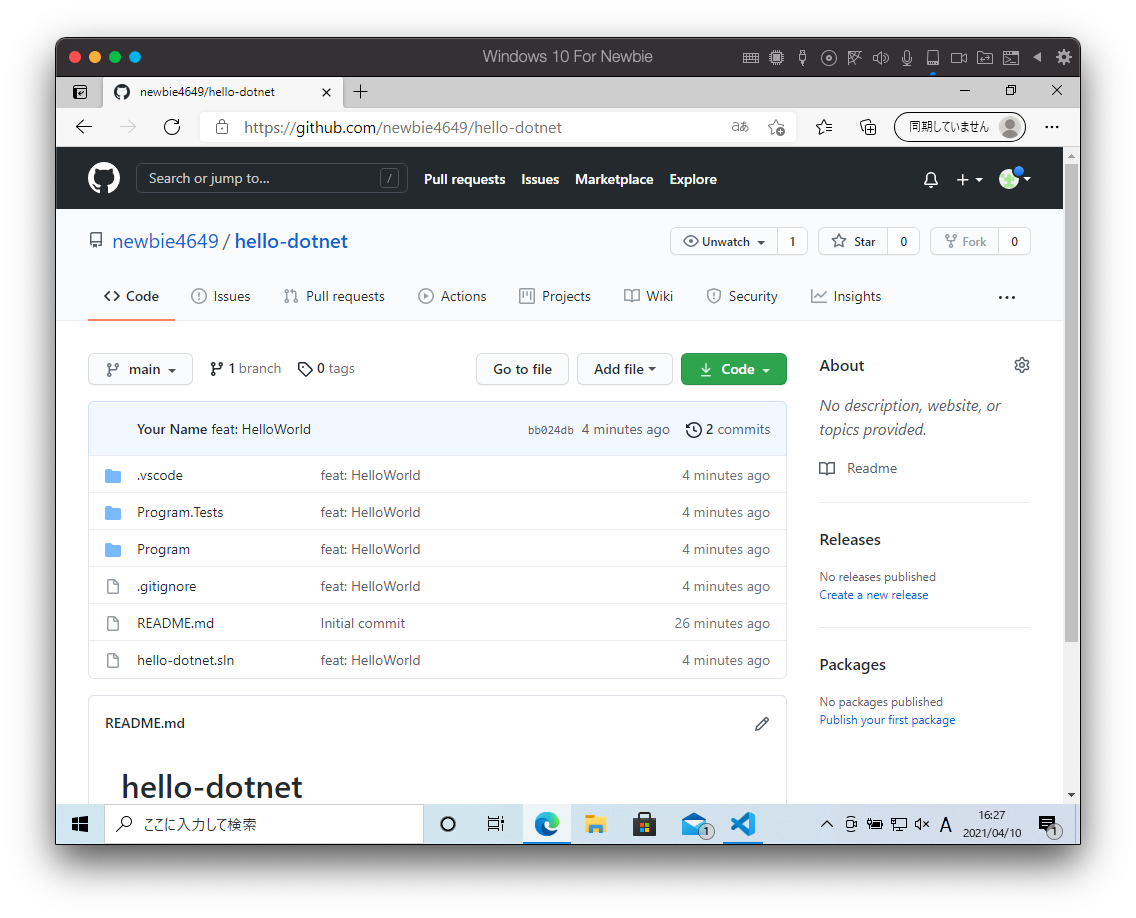Viewport: 1136px width, 918px height.
Task: Click Pull requests in top navigation
Action: tap(464, 180)
